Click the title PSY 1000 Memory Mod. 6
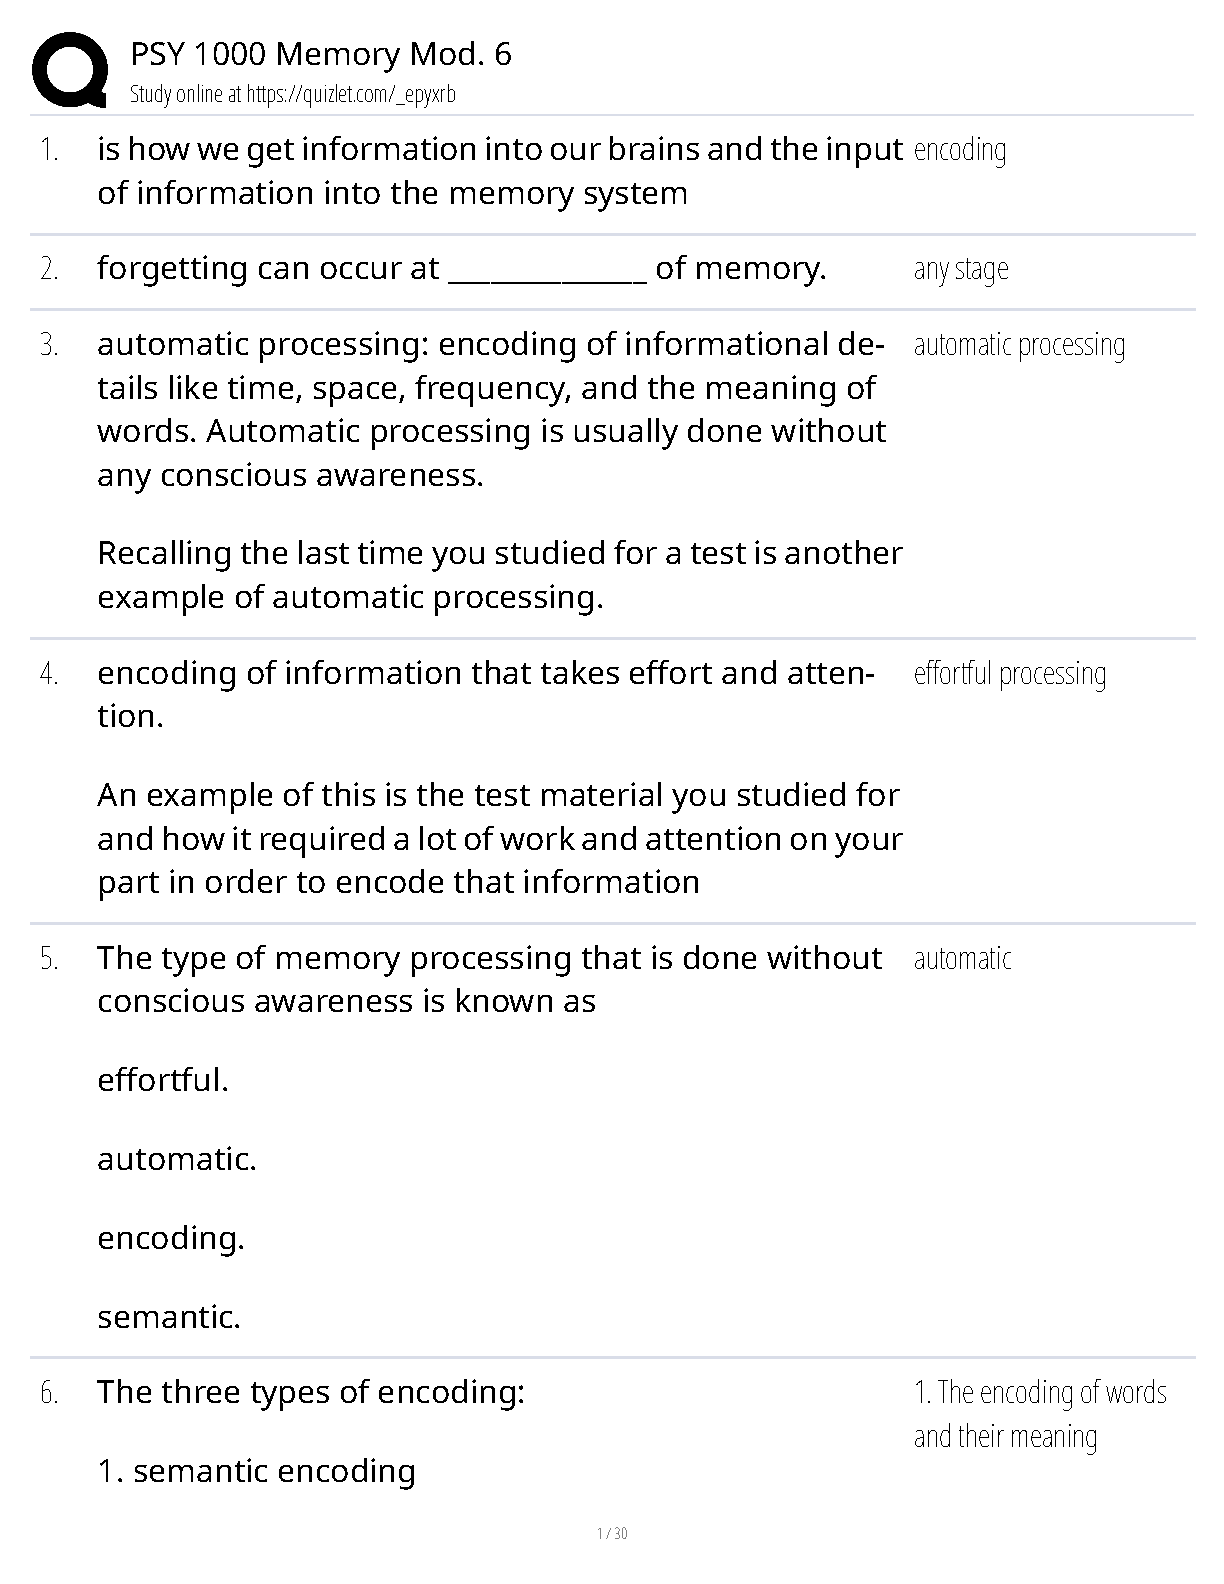 tap(321, 54)
